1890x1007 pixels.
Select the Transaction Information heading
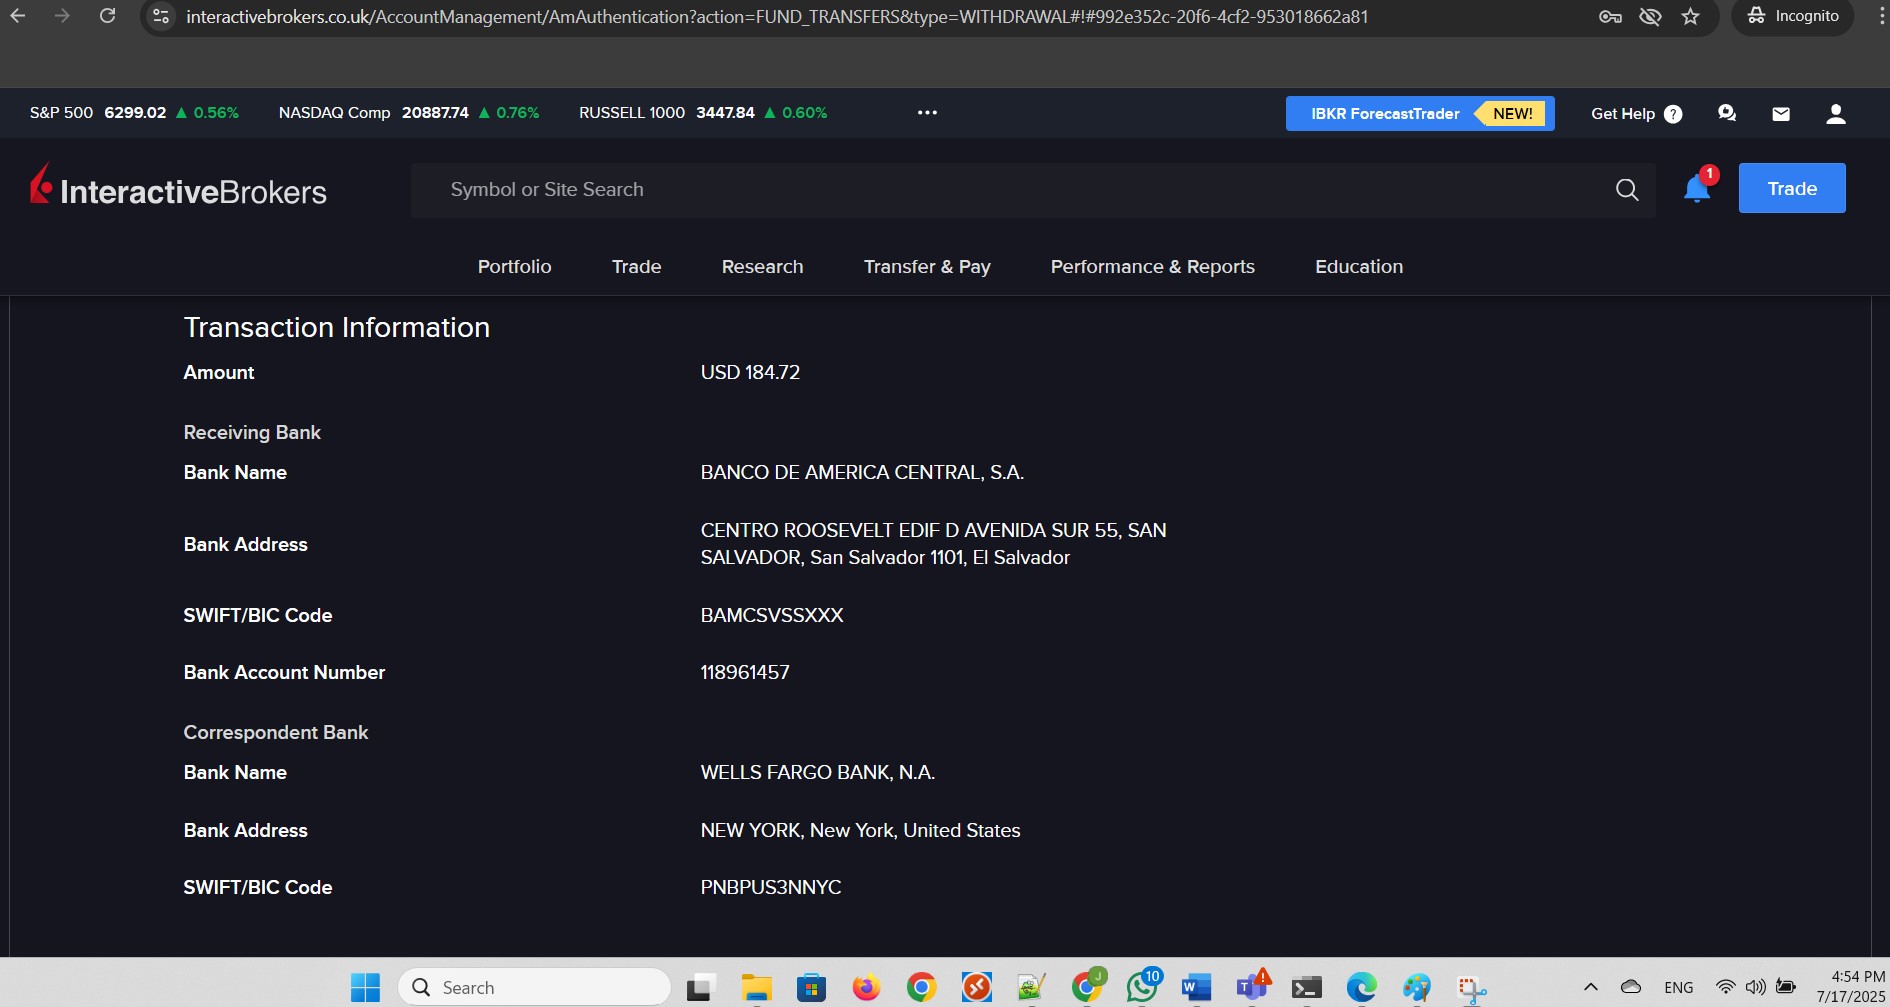[x=337, y=328]
